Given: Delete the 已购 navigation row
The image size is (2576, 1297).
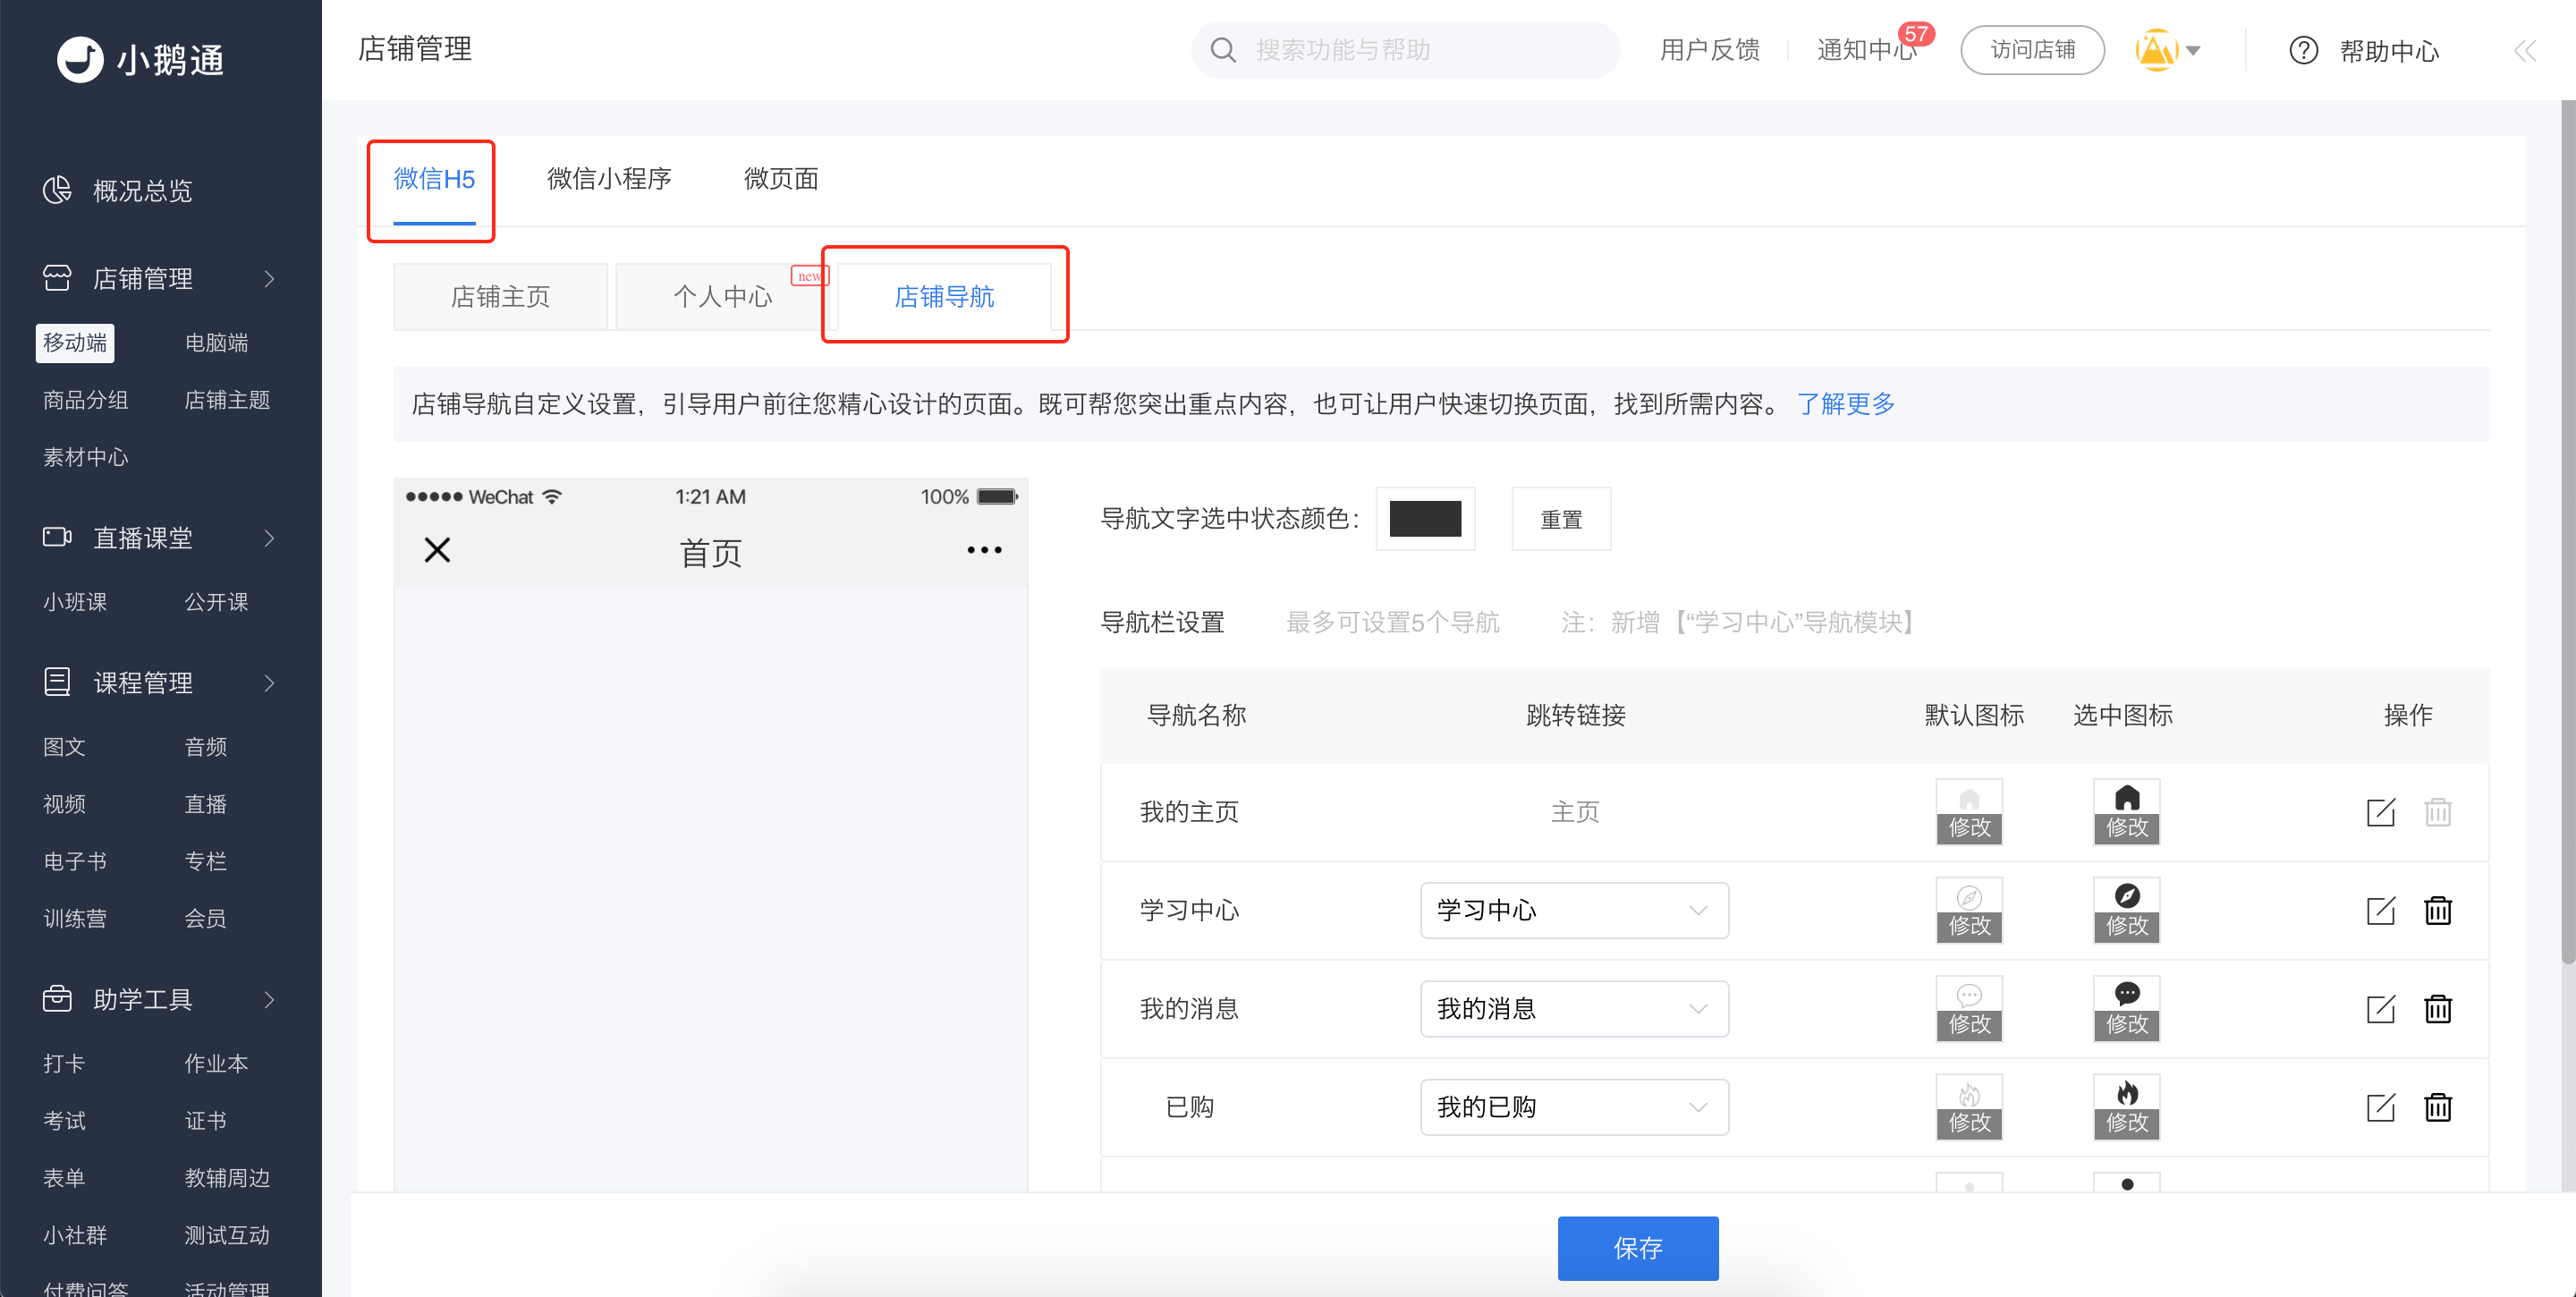Looking at the screenshot, I should [x=2437, y=1107].
